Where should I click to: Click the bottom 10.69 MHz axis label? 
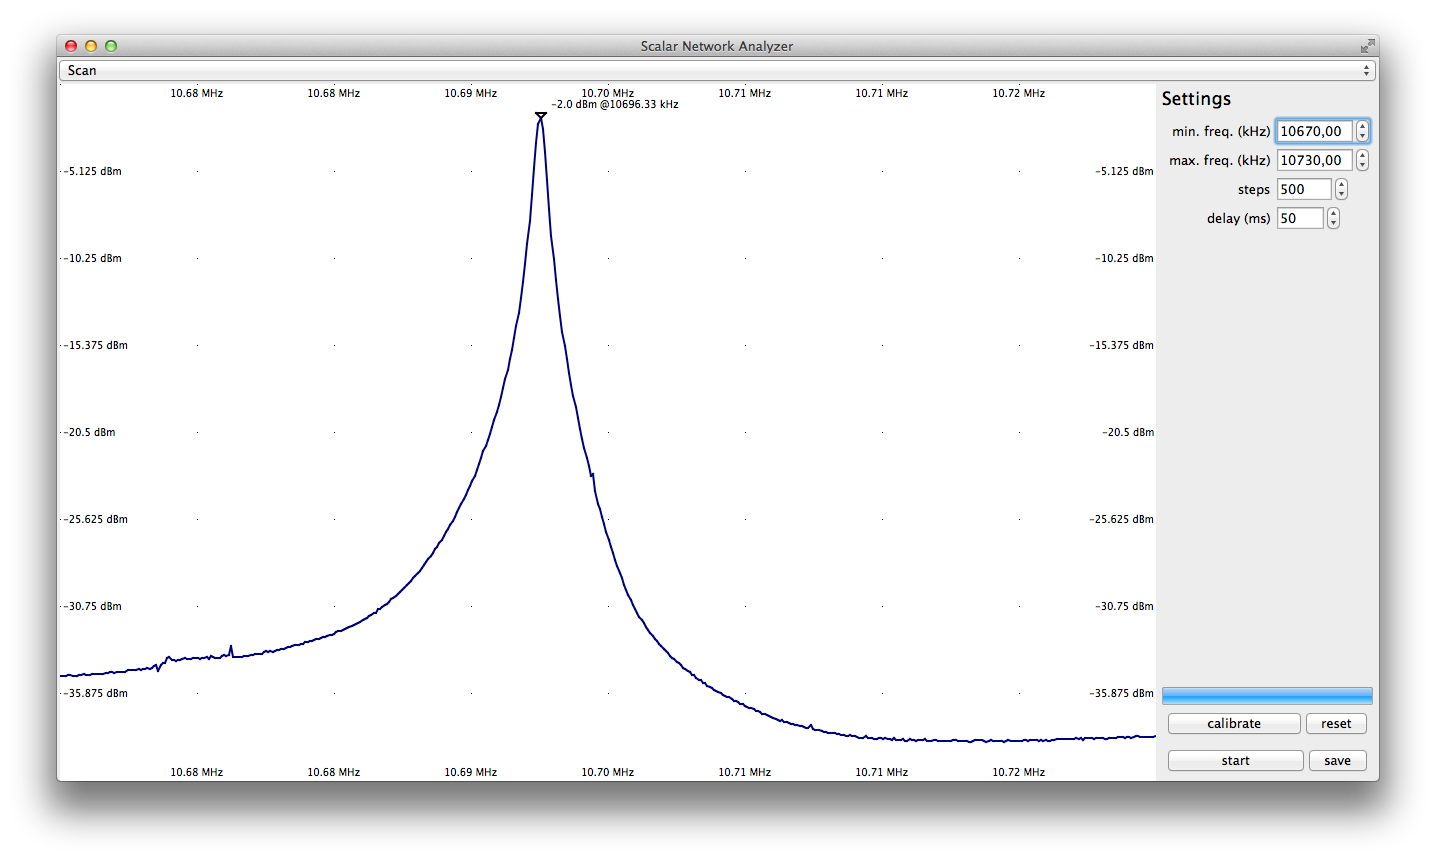(x=471, y=773)
